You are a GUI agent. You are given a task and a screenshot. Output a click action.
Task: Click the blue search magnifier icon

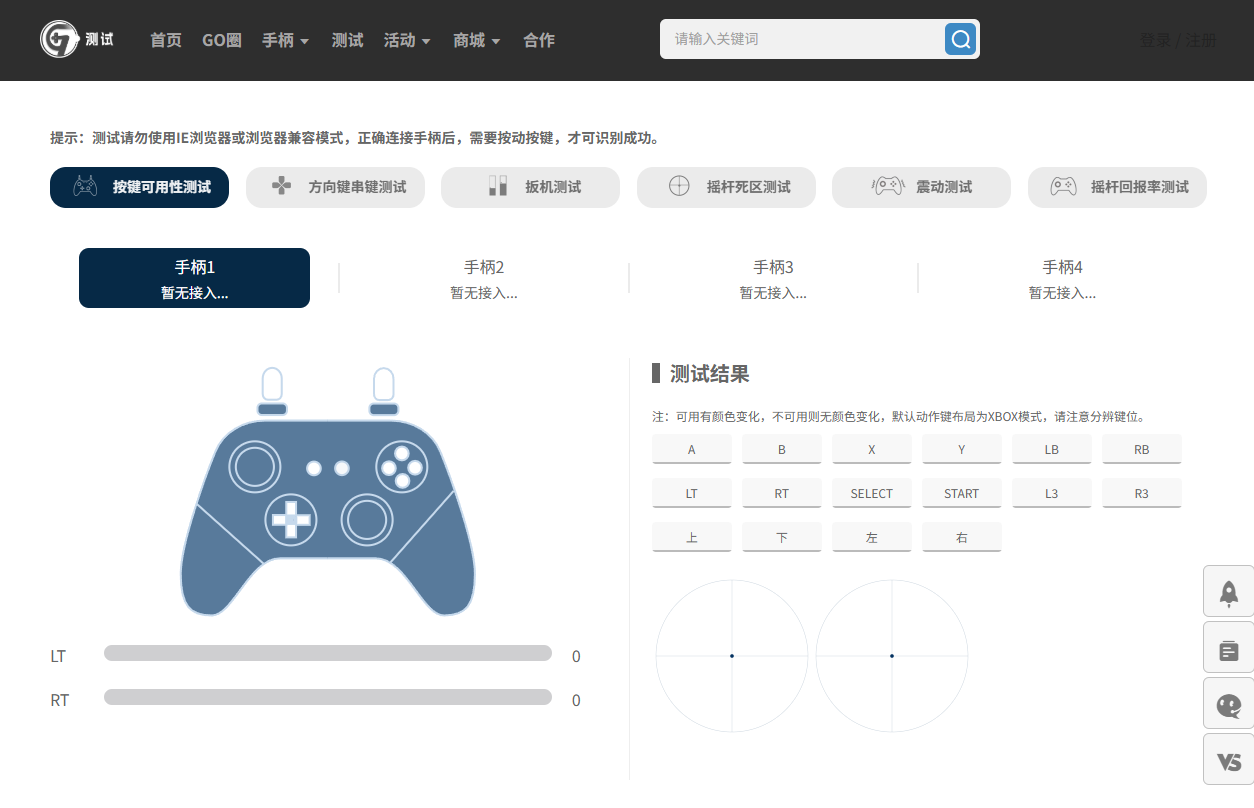coord(961,39)
